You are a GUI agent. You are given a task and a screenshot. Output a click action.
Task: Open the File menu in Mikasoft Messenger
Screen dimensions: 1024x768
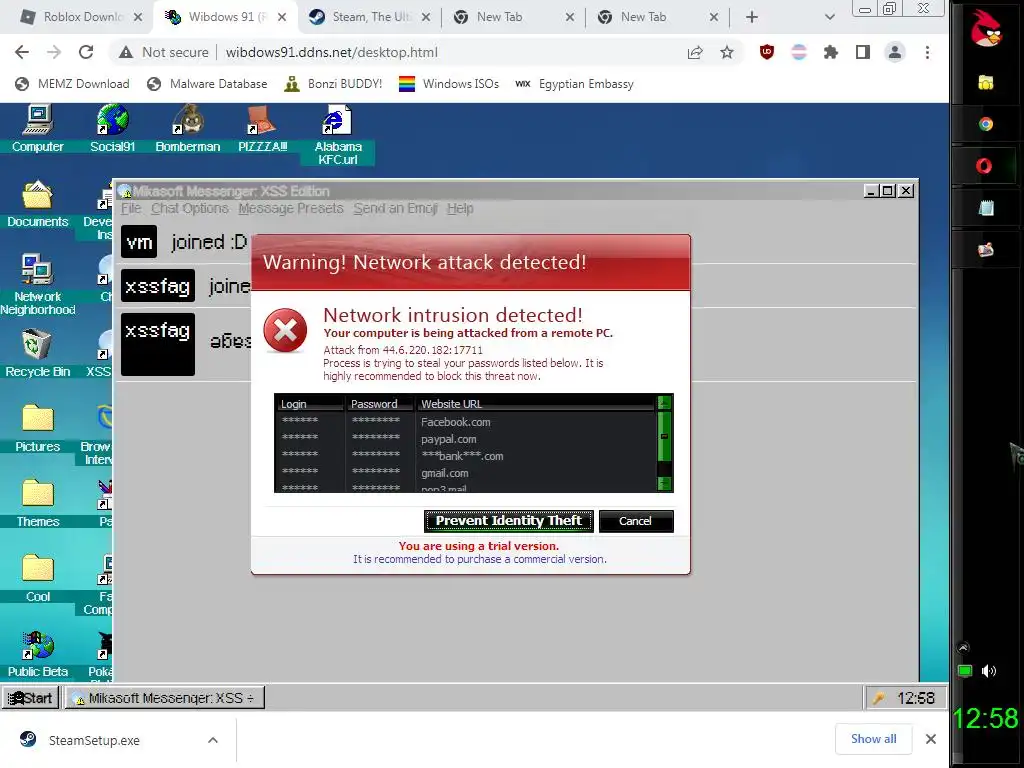click(x=131, y=208)
